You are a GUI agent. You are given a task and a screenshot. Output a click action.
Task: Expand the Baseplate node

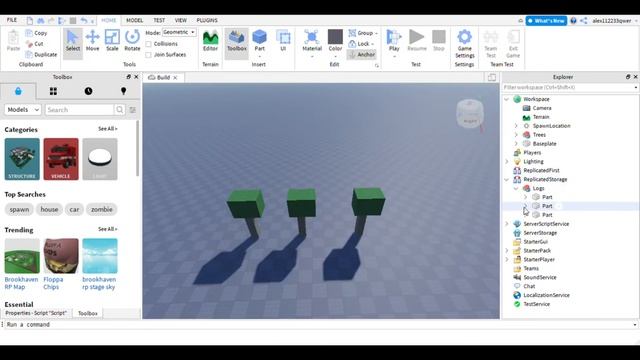[x=516, y=144]
